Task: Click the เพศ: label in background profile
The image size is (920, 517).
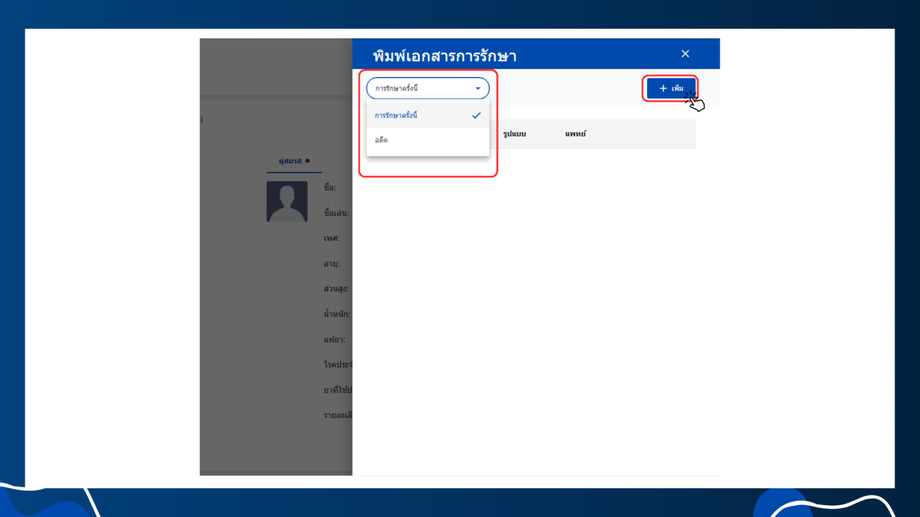Action: point(332,238)
